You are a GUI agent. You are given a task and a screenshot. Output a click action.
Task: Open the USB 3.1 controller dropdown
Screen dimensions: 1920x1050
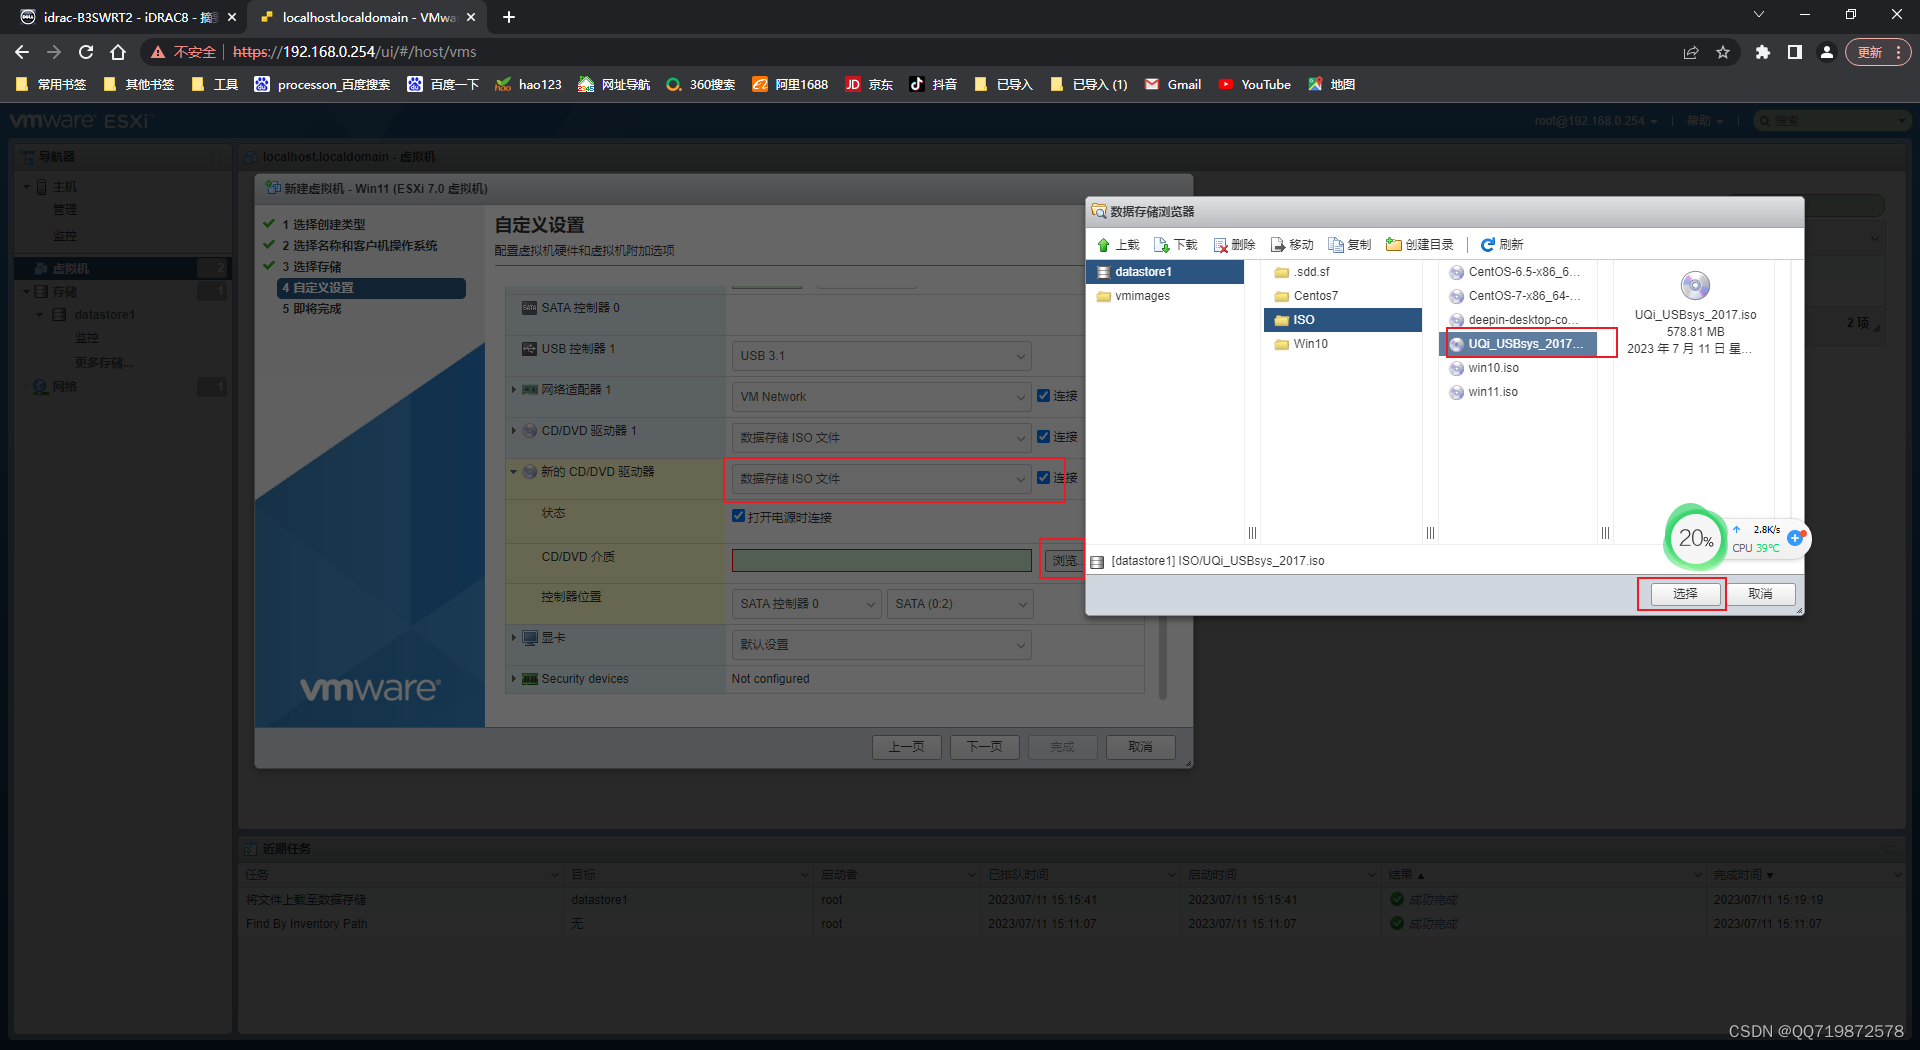click(881, 356)
